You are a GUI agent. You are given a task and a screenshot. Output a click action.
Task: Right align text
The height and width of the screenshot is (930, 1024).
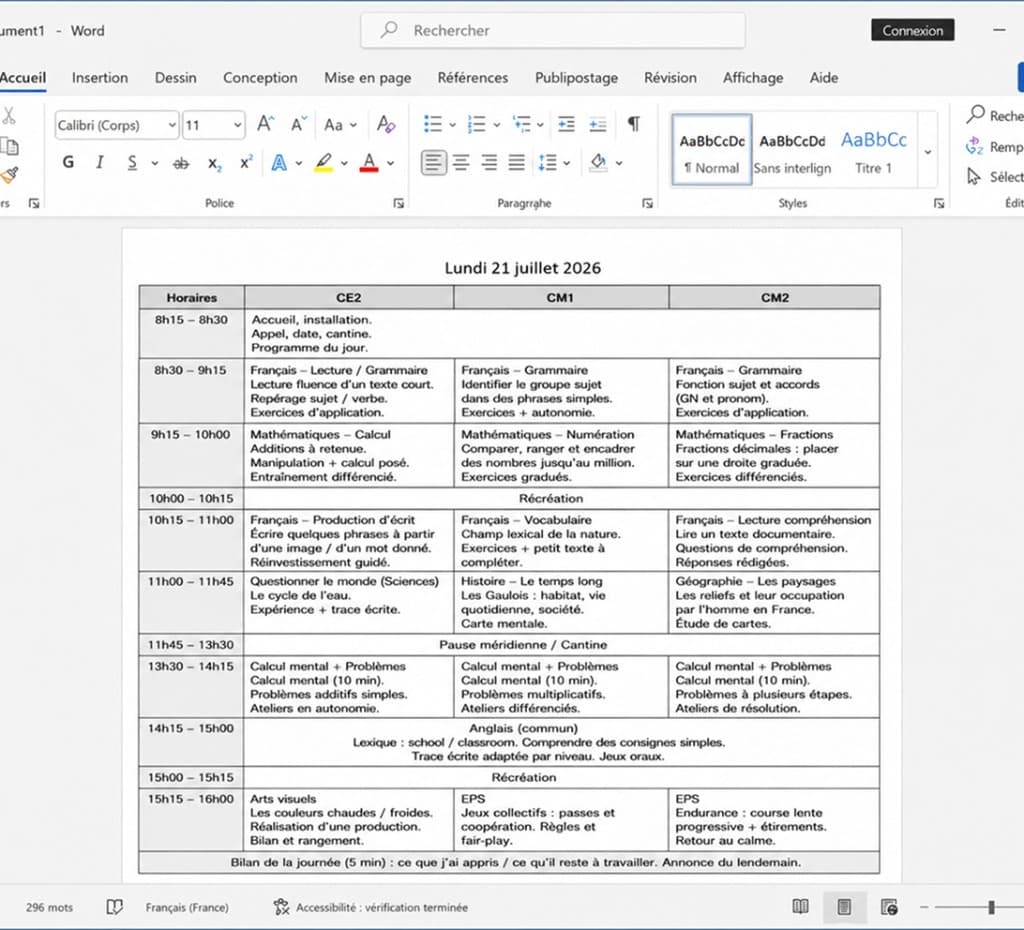(x=489, y=162)
